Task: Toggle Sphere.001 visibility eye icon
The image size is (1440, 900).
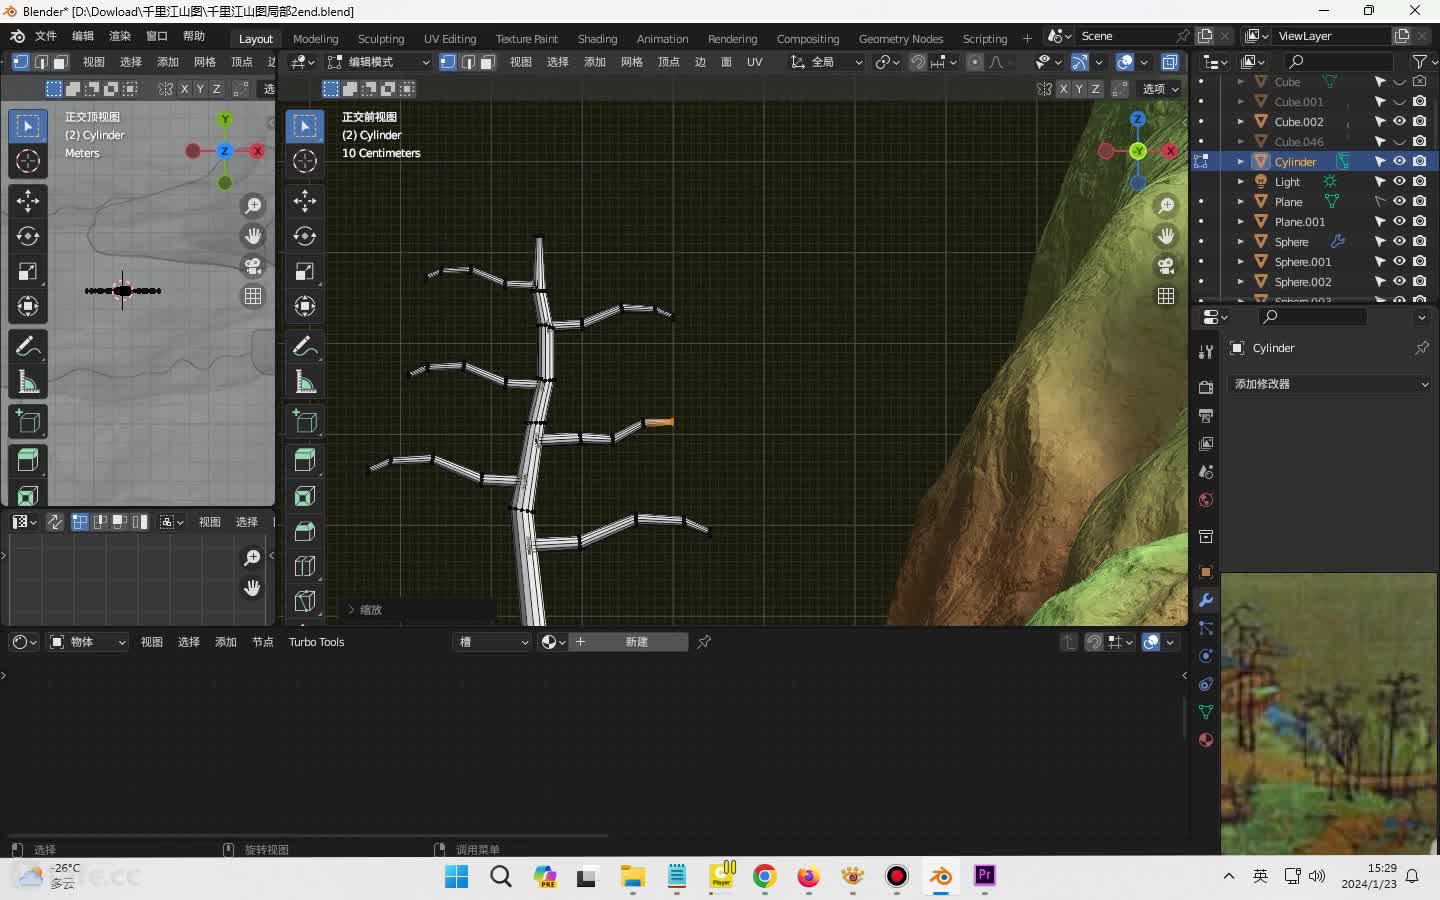Action: [x=1400, y=261]
